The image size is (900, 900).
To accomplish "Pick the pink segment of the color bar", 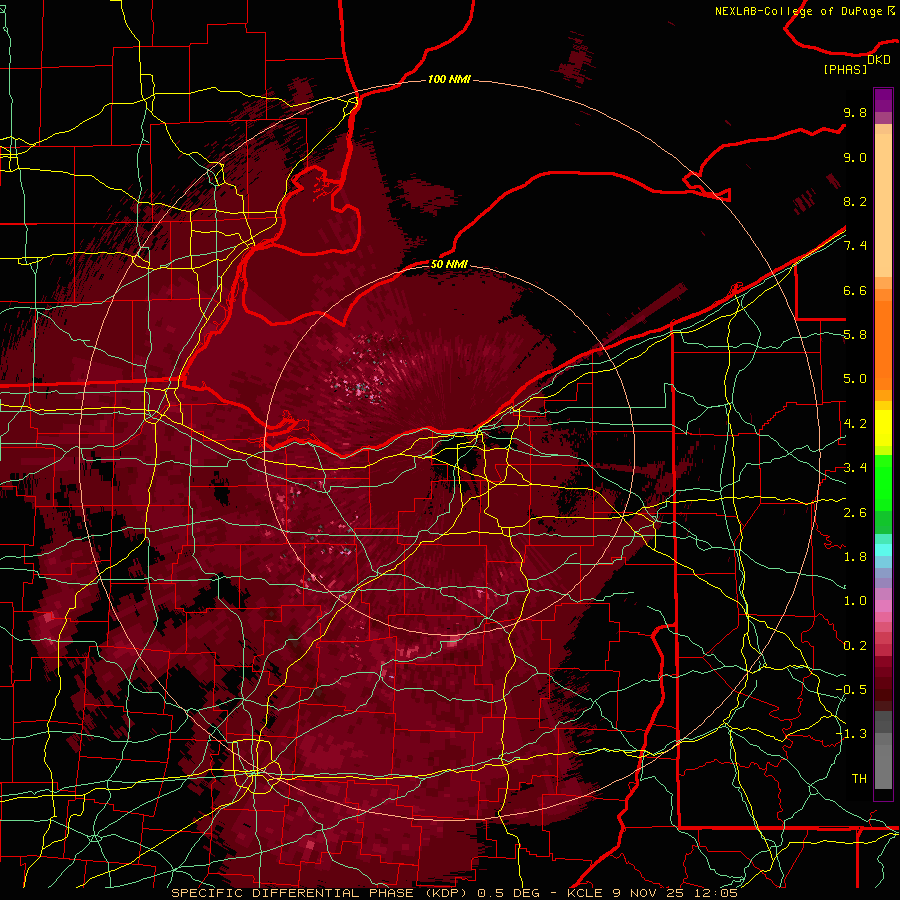I will click(883, 606).
